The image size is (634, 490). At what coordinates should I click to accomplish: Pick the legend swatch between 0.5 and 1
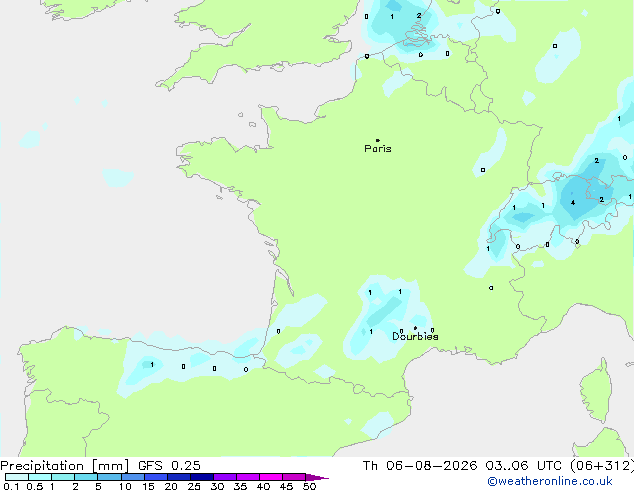pyautogui.click(x=40, y=477)
